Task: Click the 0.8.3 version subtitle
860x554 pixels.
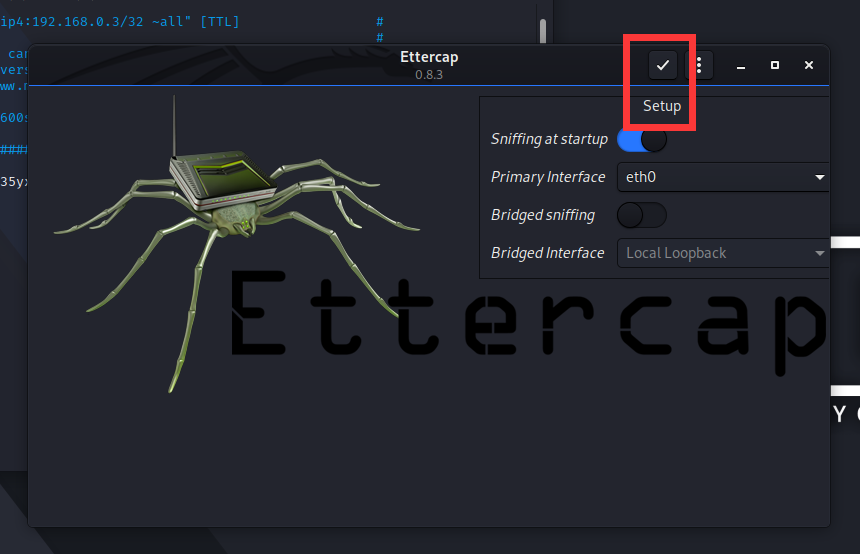Action: tap(429, 75)
